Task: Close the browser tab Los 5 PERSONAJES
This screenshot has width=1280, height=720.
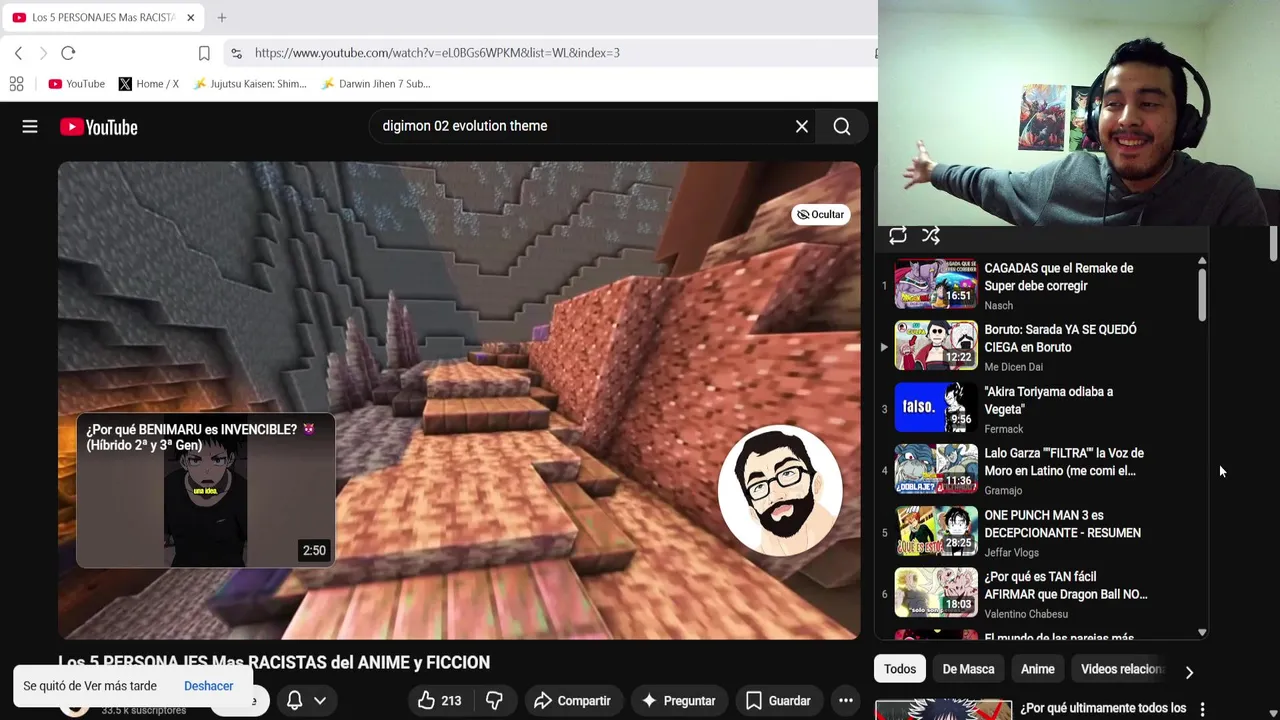Action: [x=190, y=18]
